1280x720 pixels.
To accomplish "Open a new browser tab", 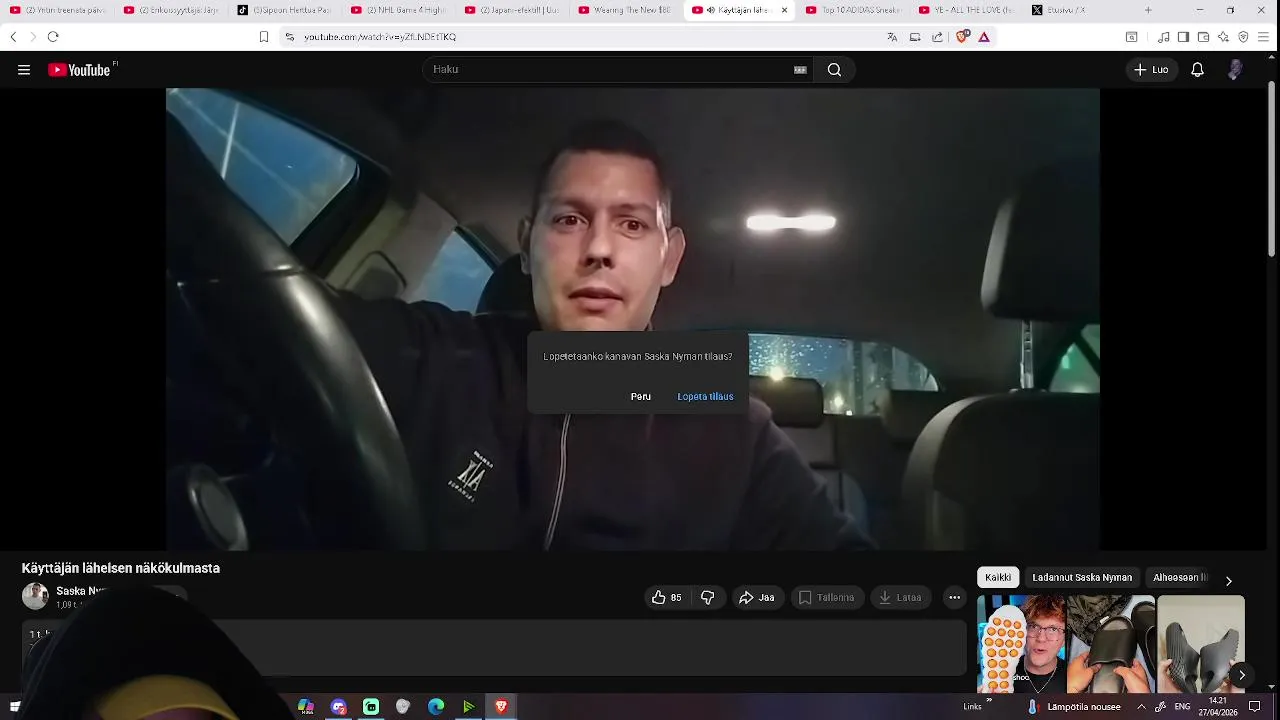I will pos(1148,10).
